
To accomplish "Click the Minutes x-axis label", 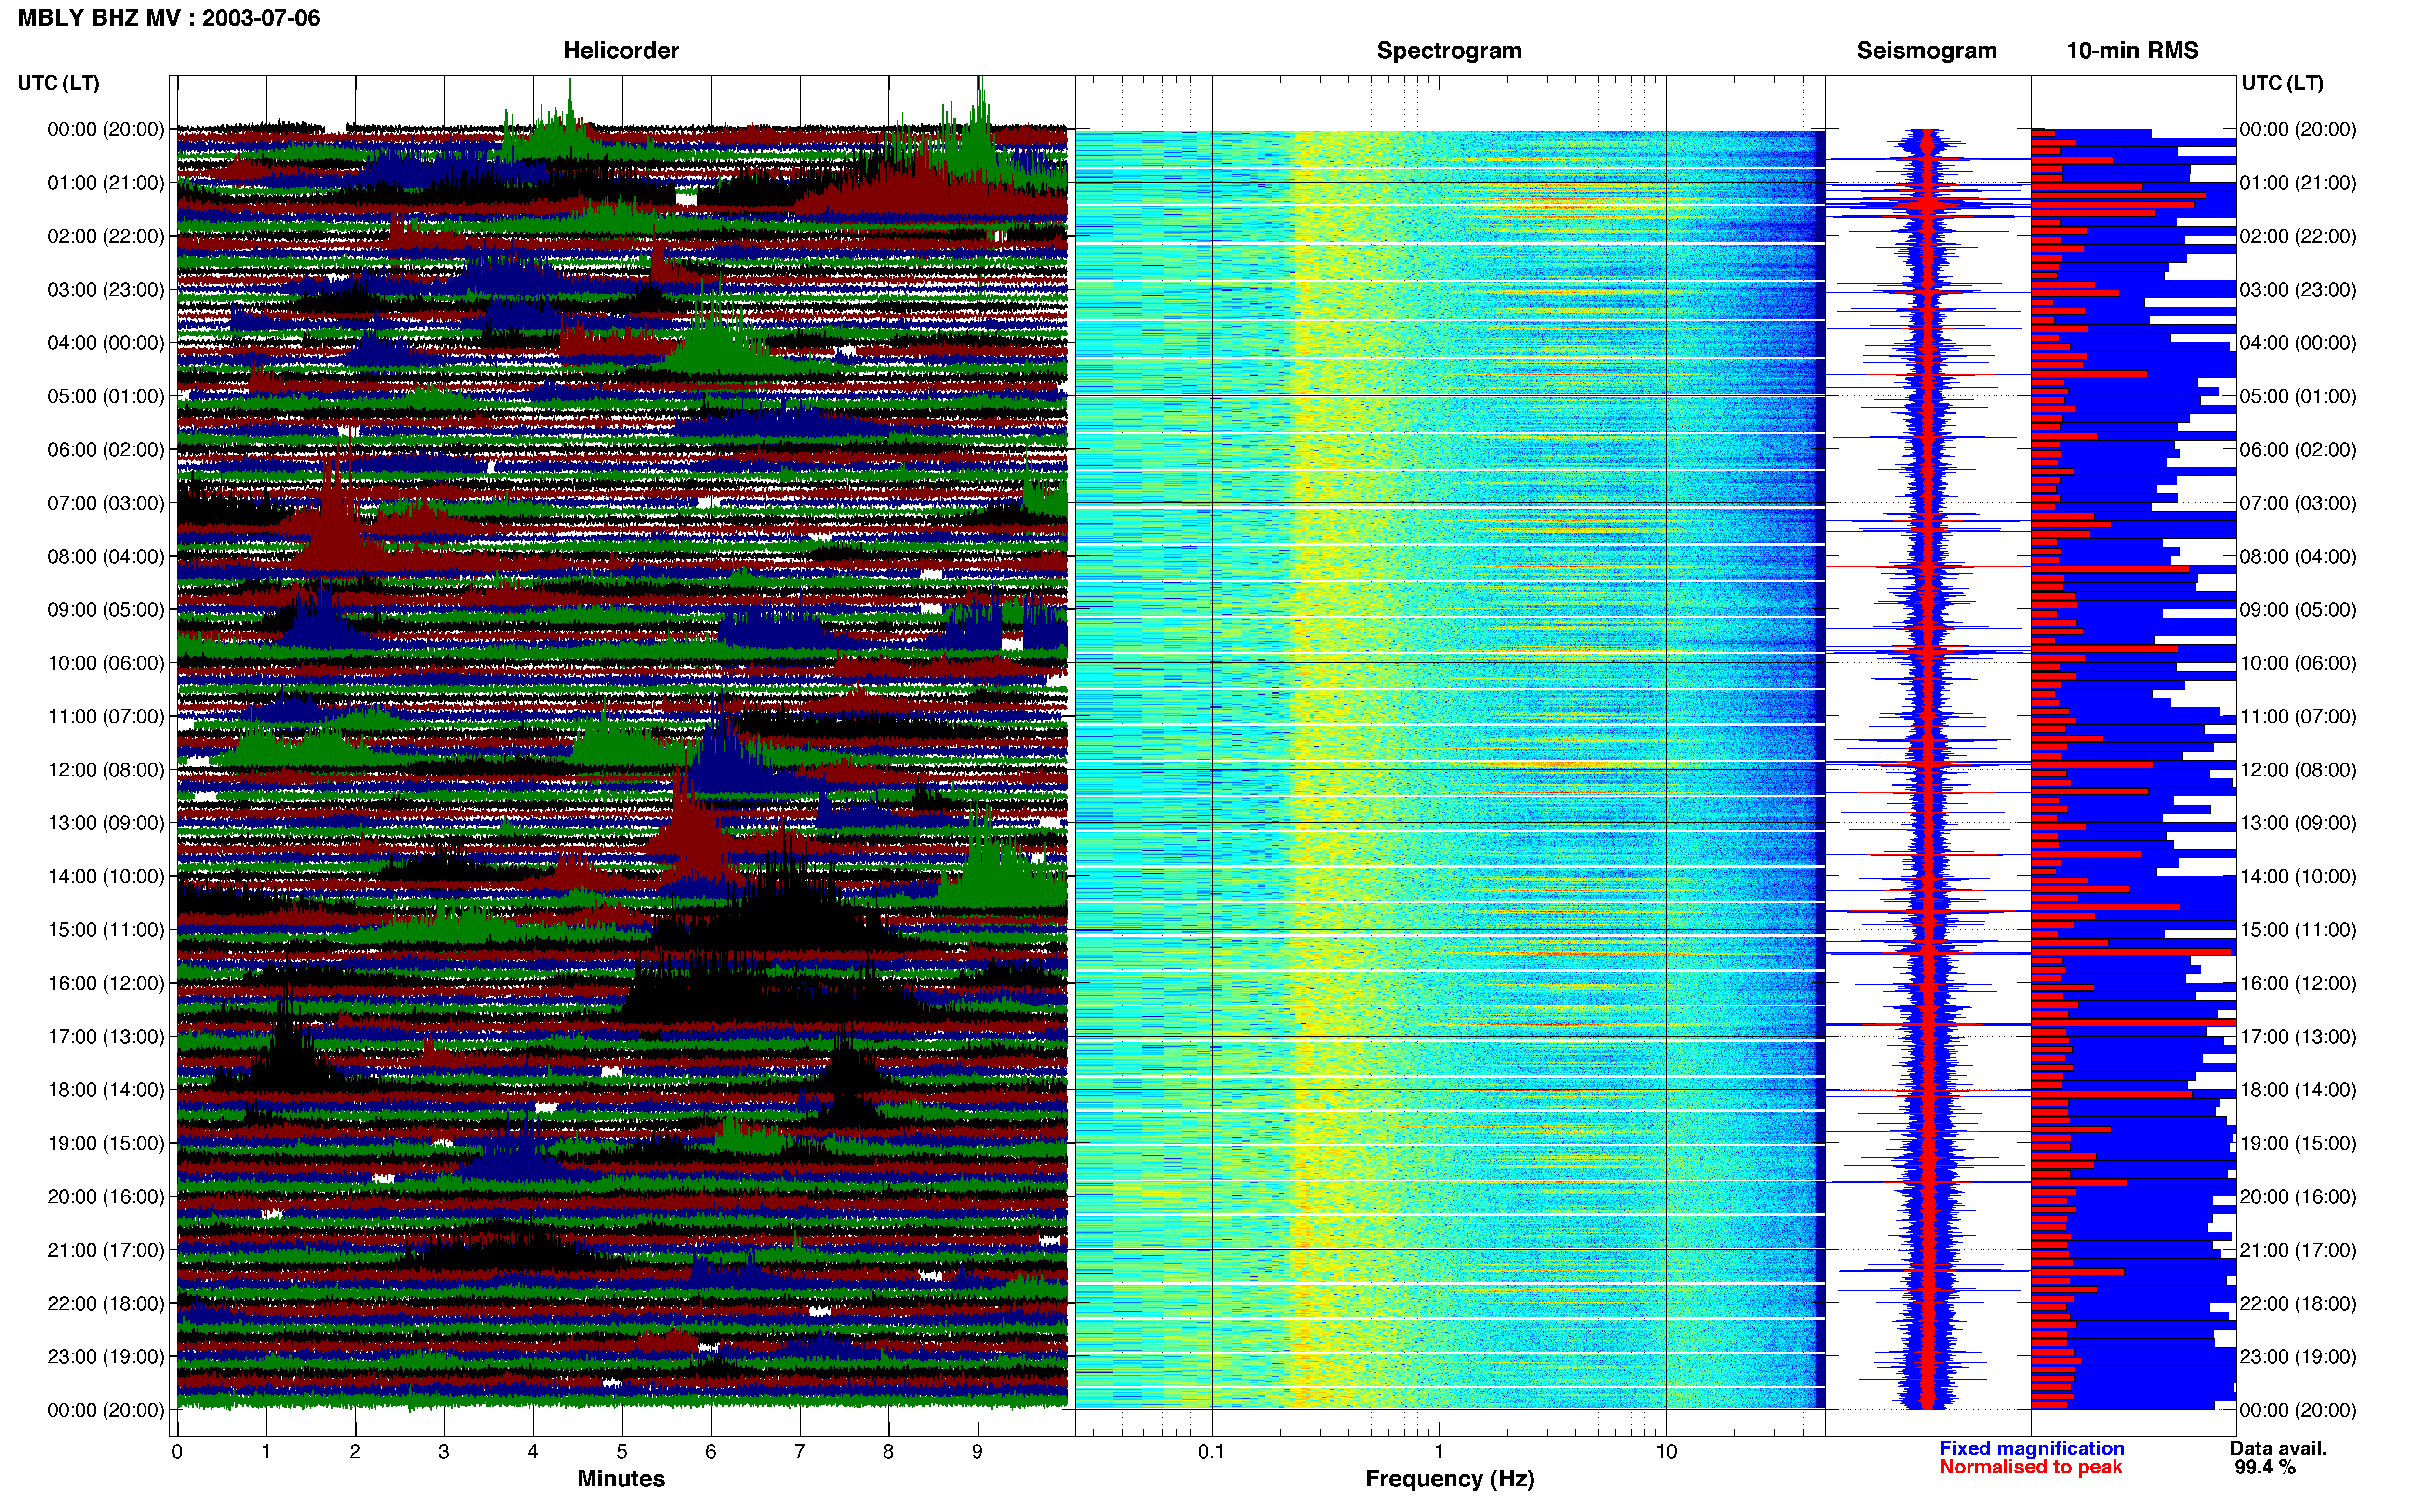I will [621, 1479].
